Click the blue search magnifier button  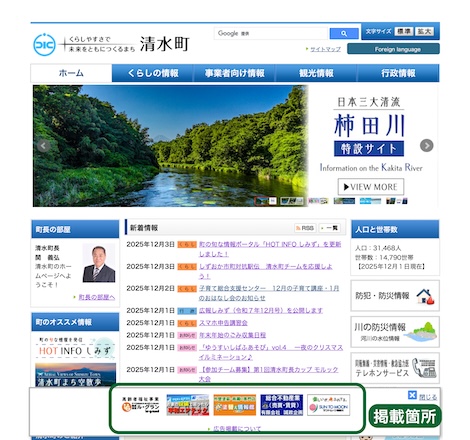click(x=344, y=33)
